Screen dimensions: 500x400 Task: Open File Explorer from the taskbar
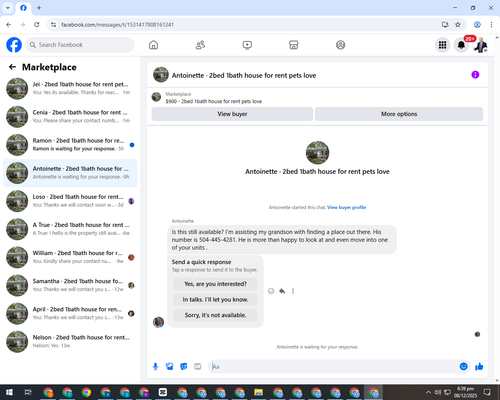click(258, 392)
